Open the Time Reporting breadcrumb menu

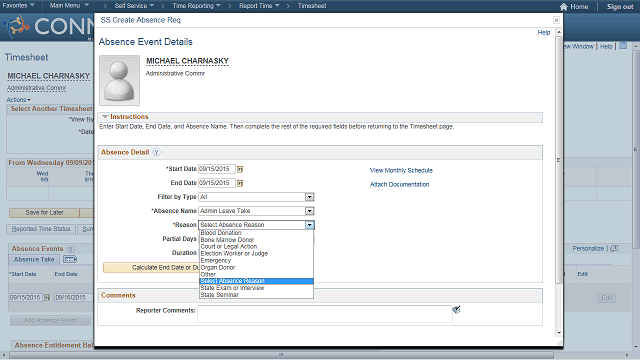coord(196,6)
